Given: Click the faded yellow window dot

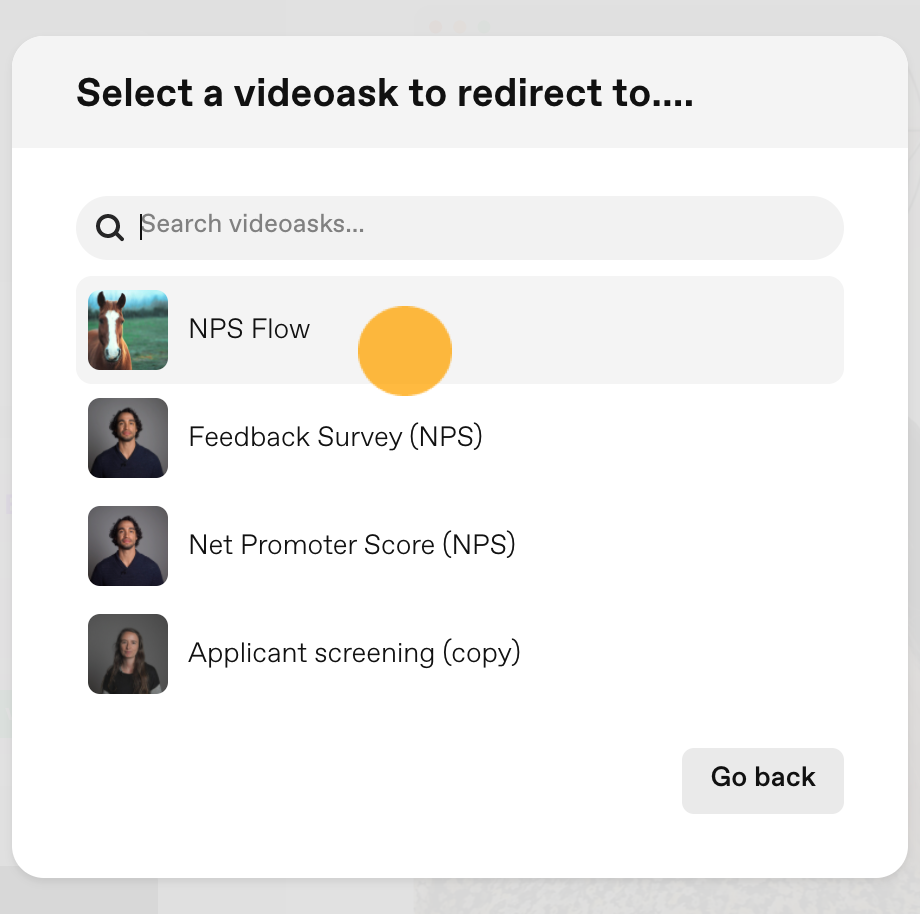Looking at the screenshot, I should 459,26.
